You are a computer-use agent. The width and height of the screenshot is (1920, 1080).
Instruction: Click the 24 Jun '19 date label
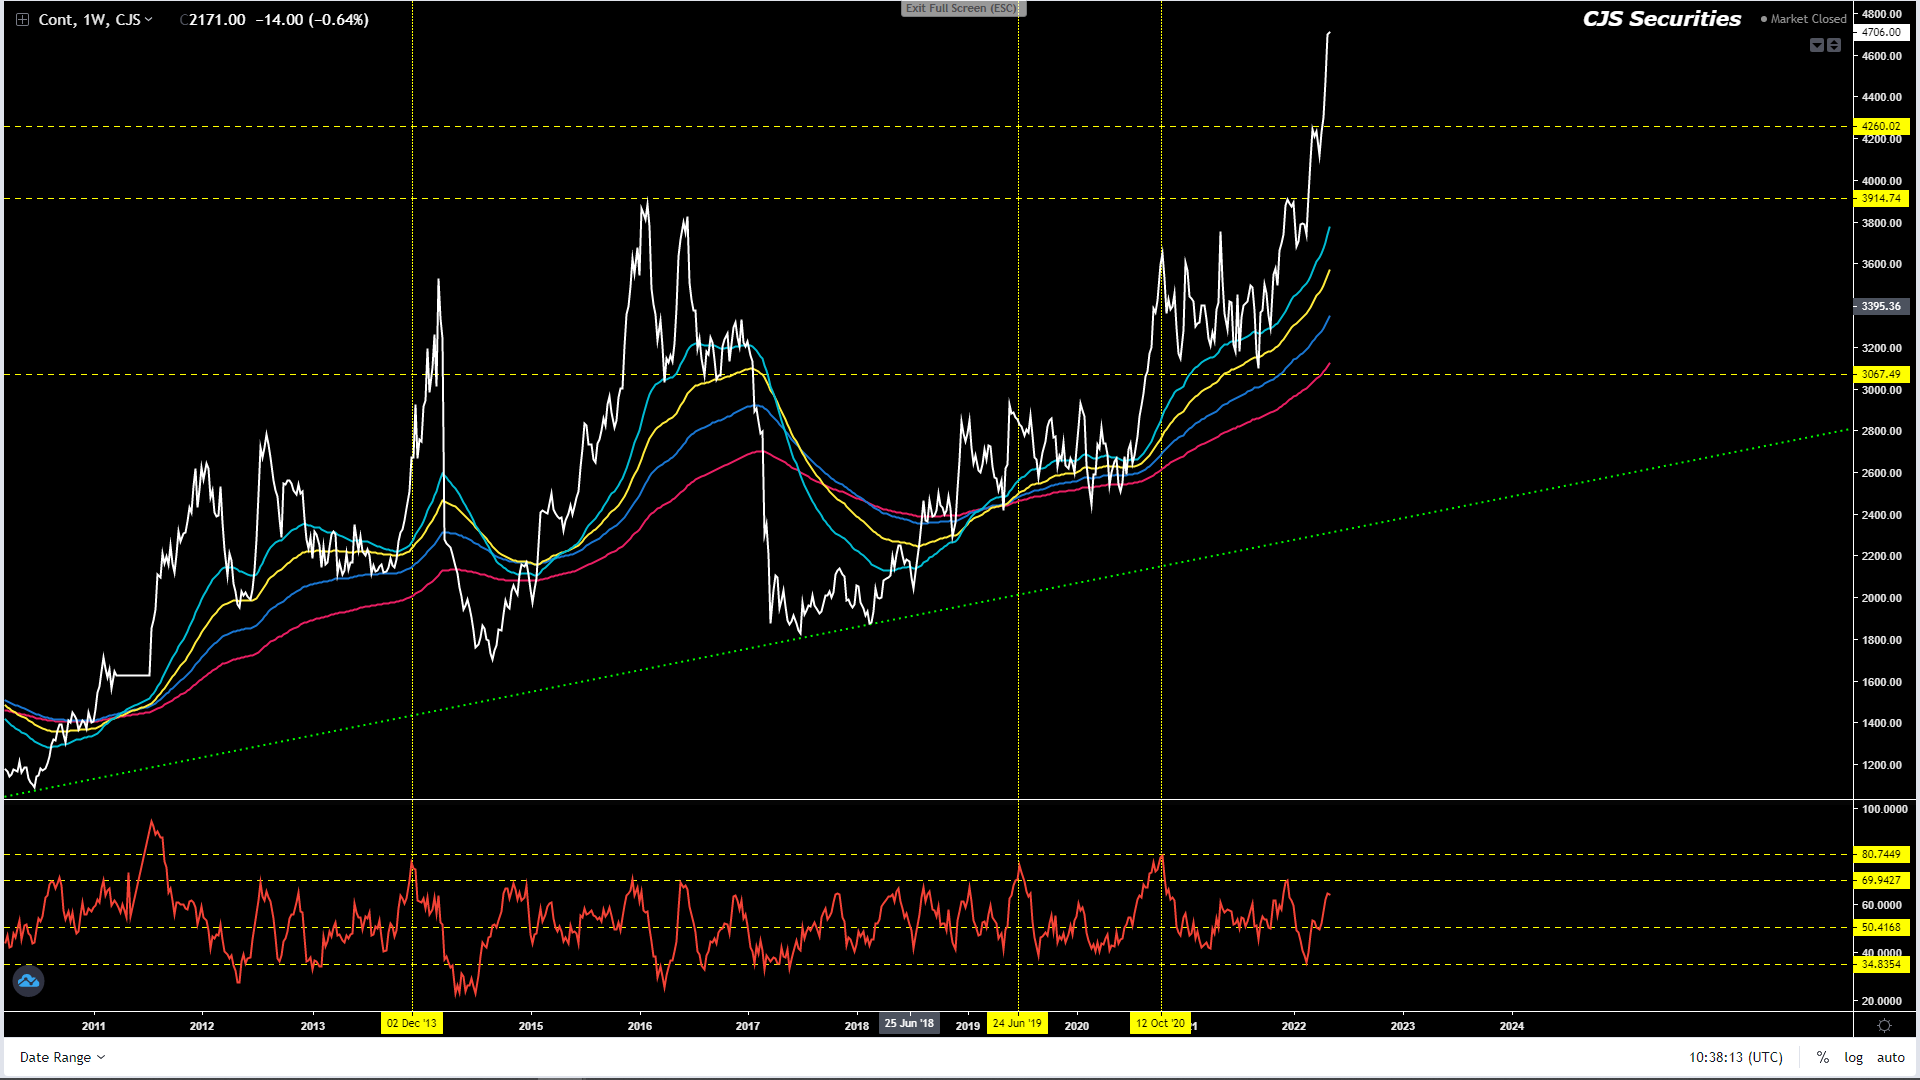pyautogui.click(x=1017, y=1023)
